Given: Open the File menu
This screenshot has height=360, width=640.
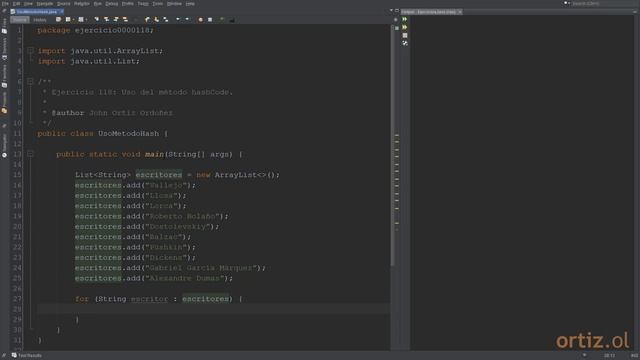Looking at the screenshot, I should [x=5, y=4].
